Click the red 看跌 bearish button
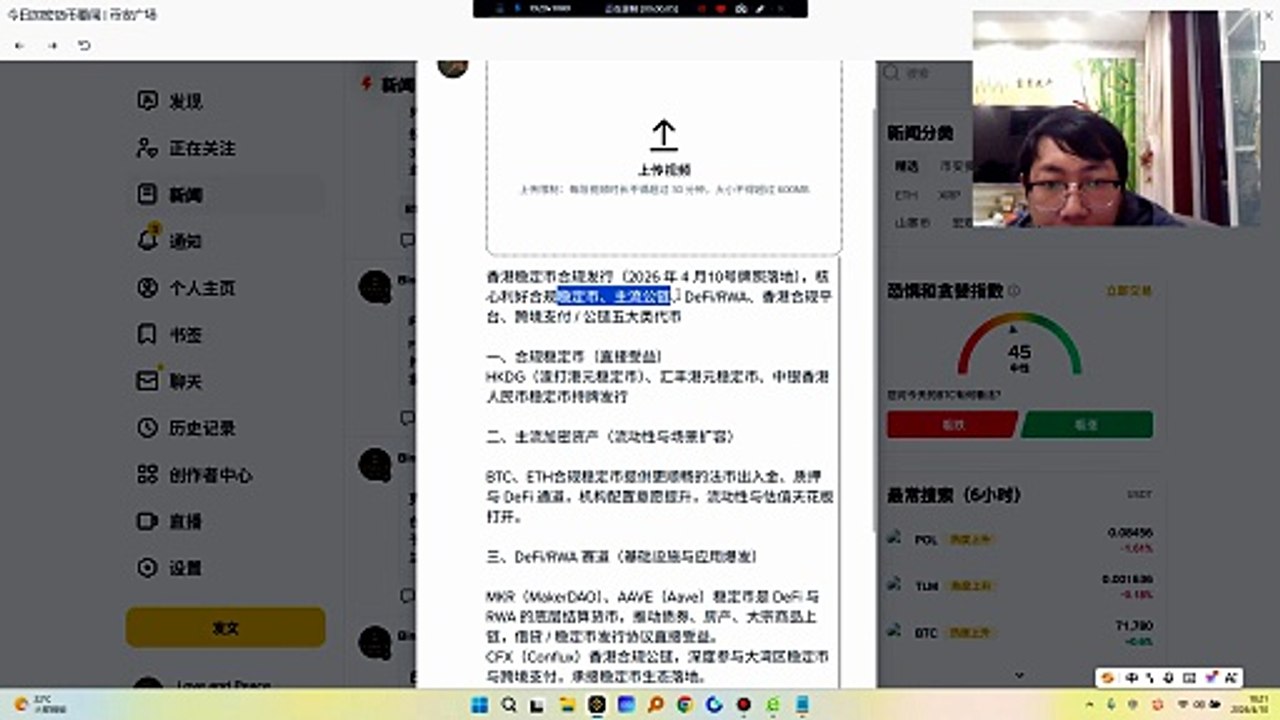Viewport: 1280px width, 720px height. [951, 424]
